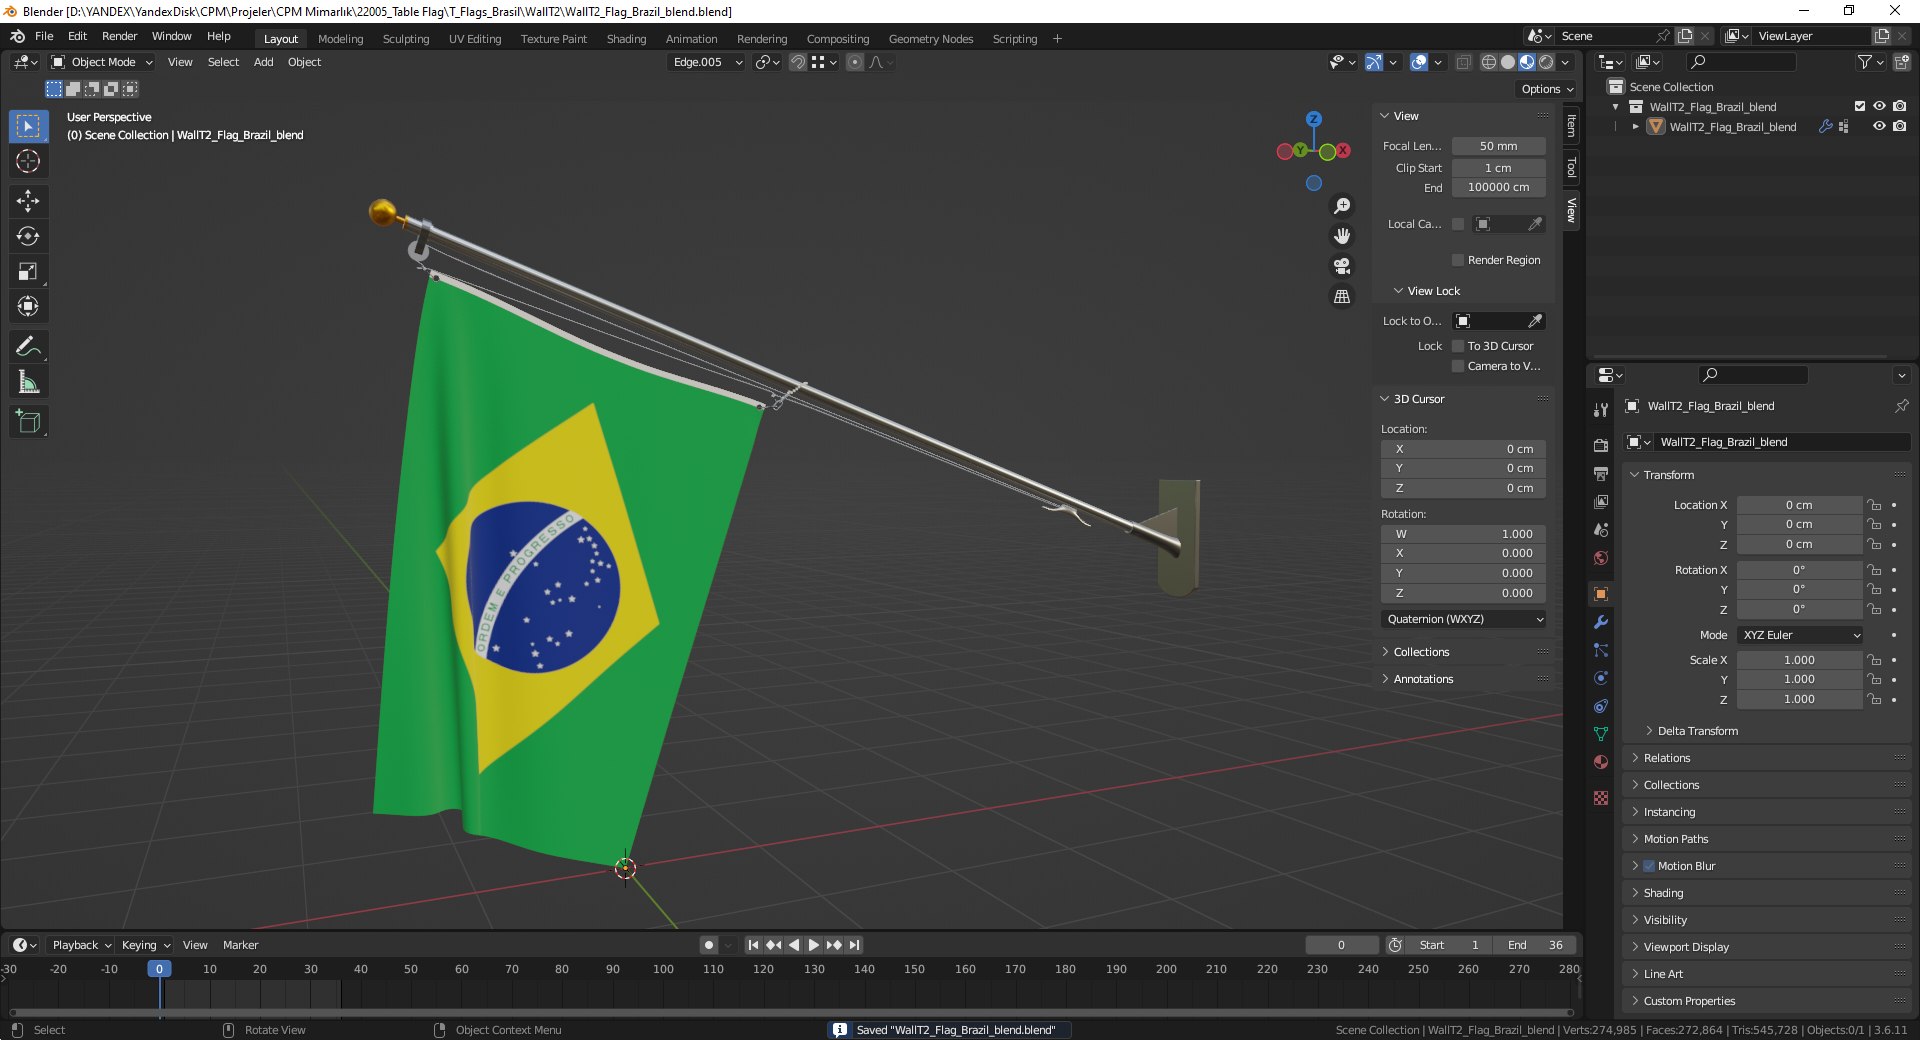Hide WallT2_Flag_Brazil_blend collection with eye icon
Image resolution: width=1920 pixels, height=1040 pixels.
pyautogui.click(x=1880, y=106)
